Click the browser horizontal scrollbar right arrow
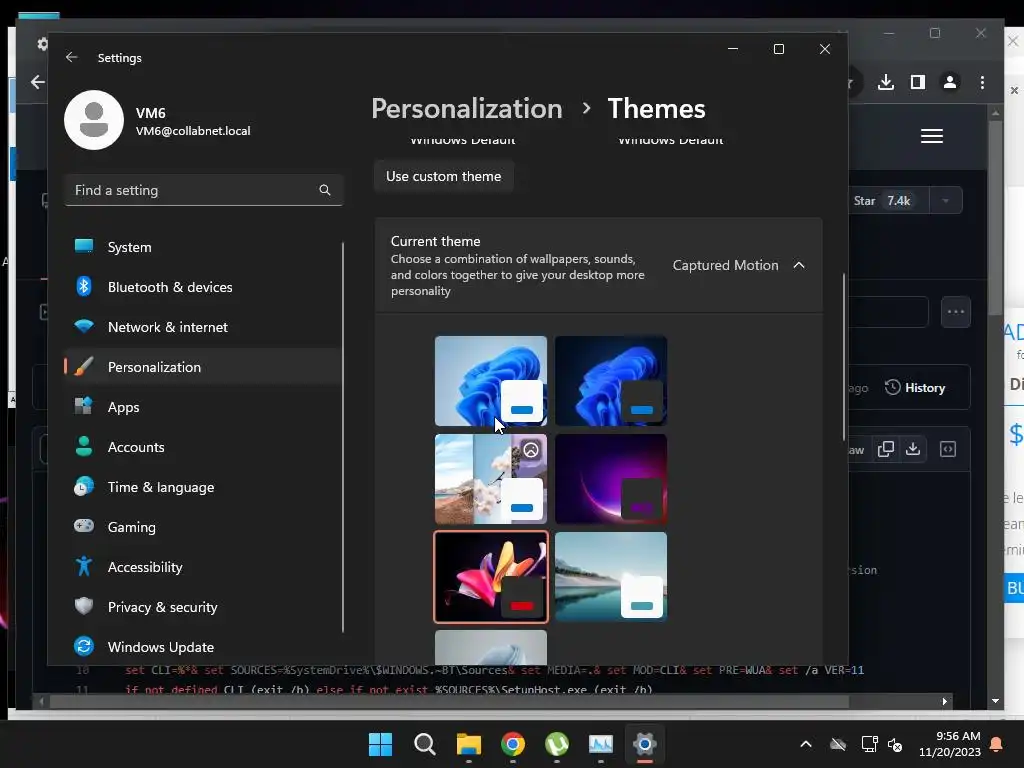 (x=944, y=701)
